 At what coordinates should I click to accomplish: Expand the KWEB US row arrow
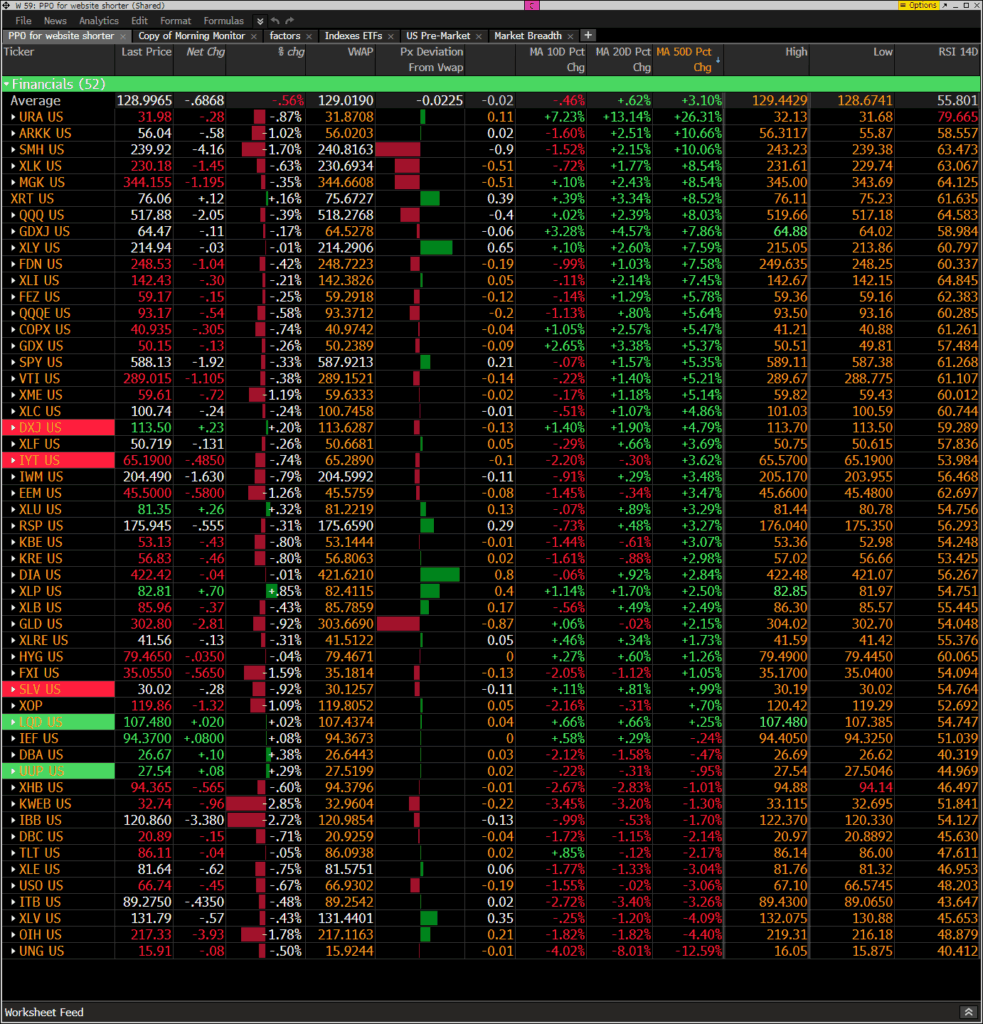pyautogui.click(x=13, y=804)
